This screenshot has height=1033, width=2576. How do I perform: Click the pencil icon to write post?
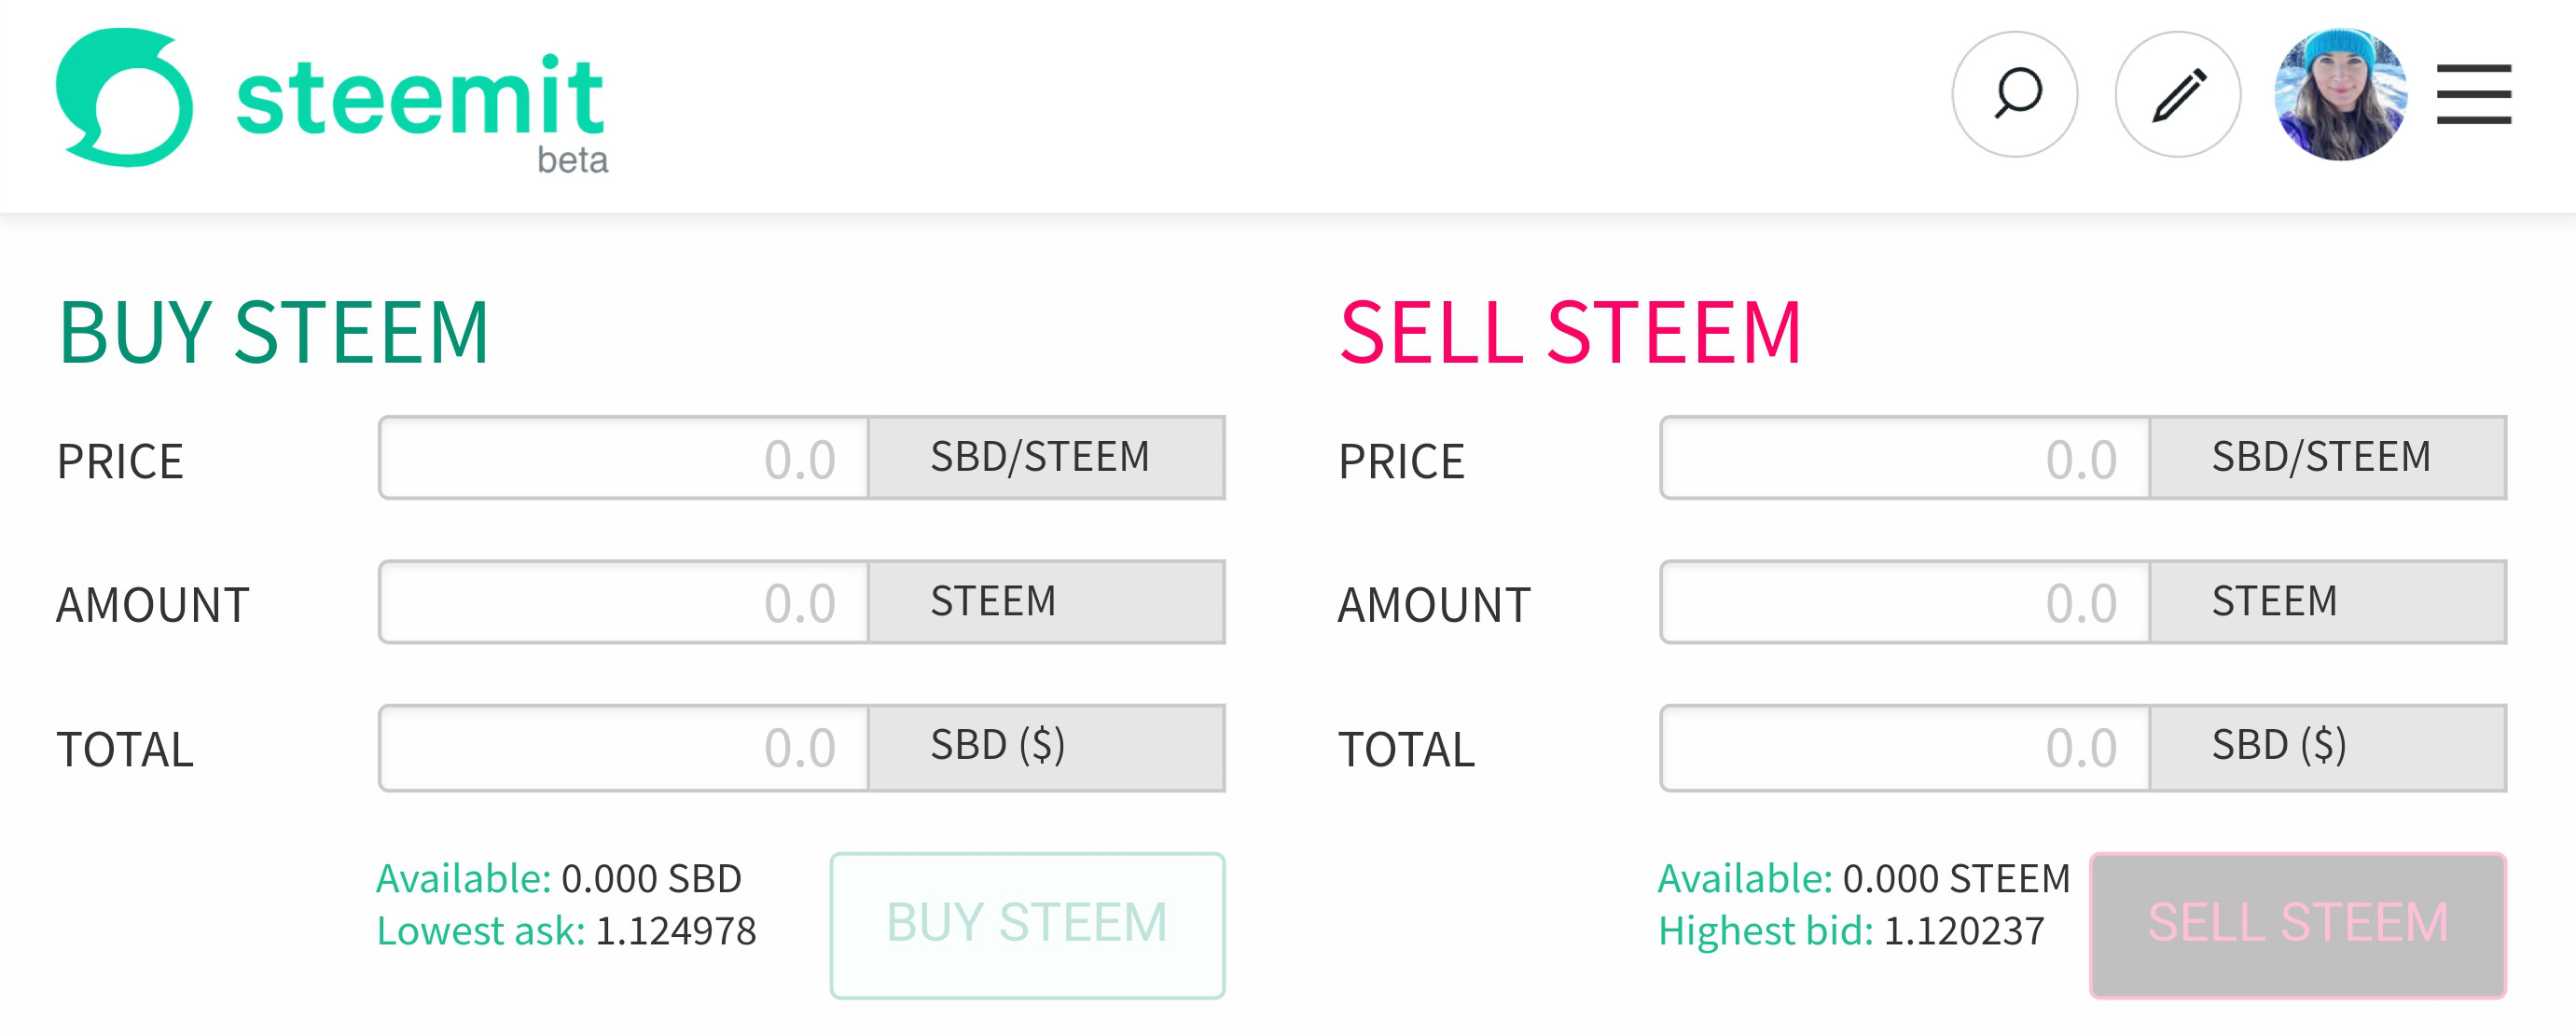2177,95
